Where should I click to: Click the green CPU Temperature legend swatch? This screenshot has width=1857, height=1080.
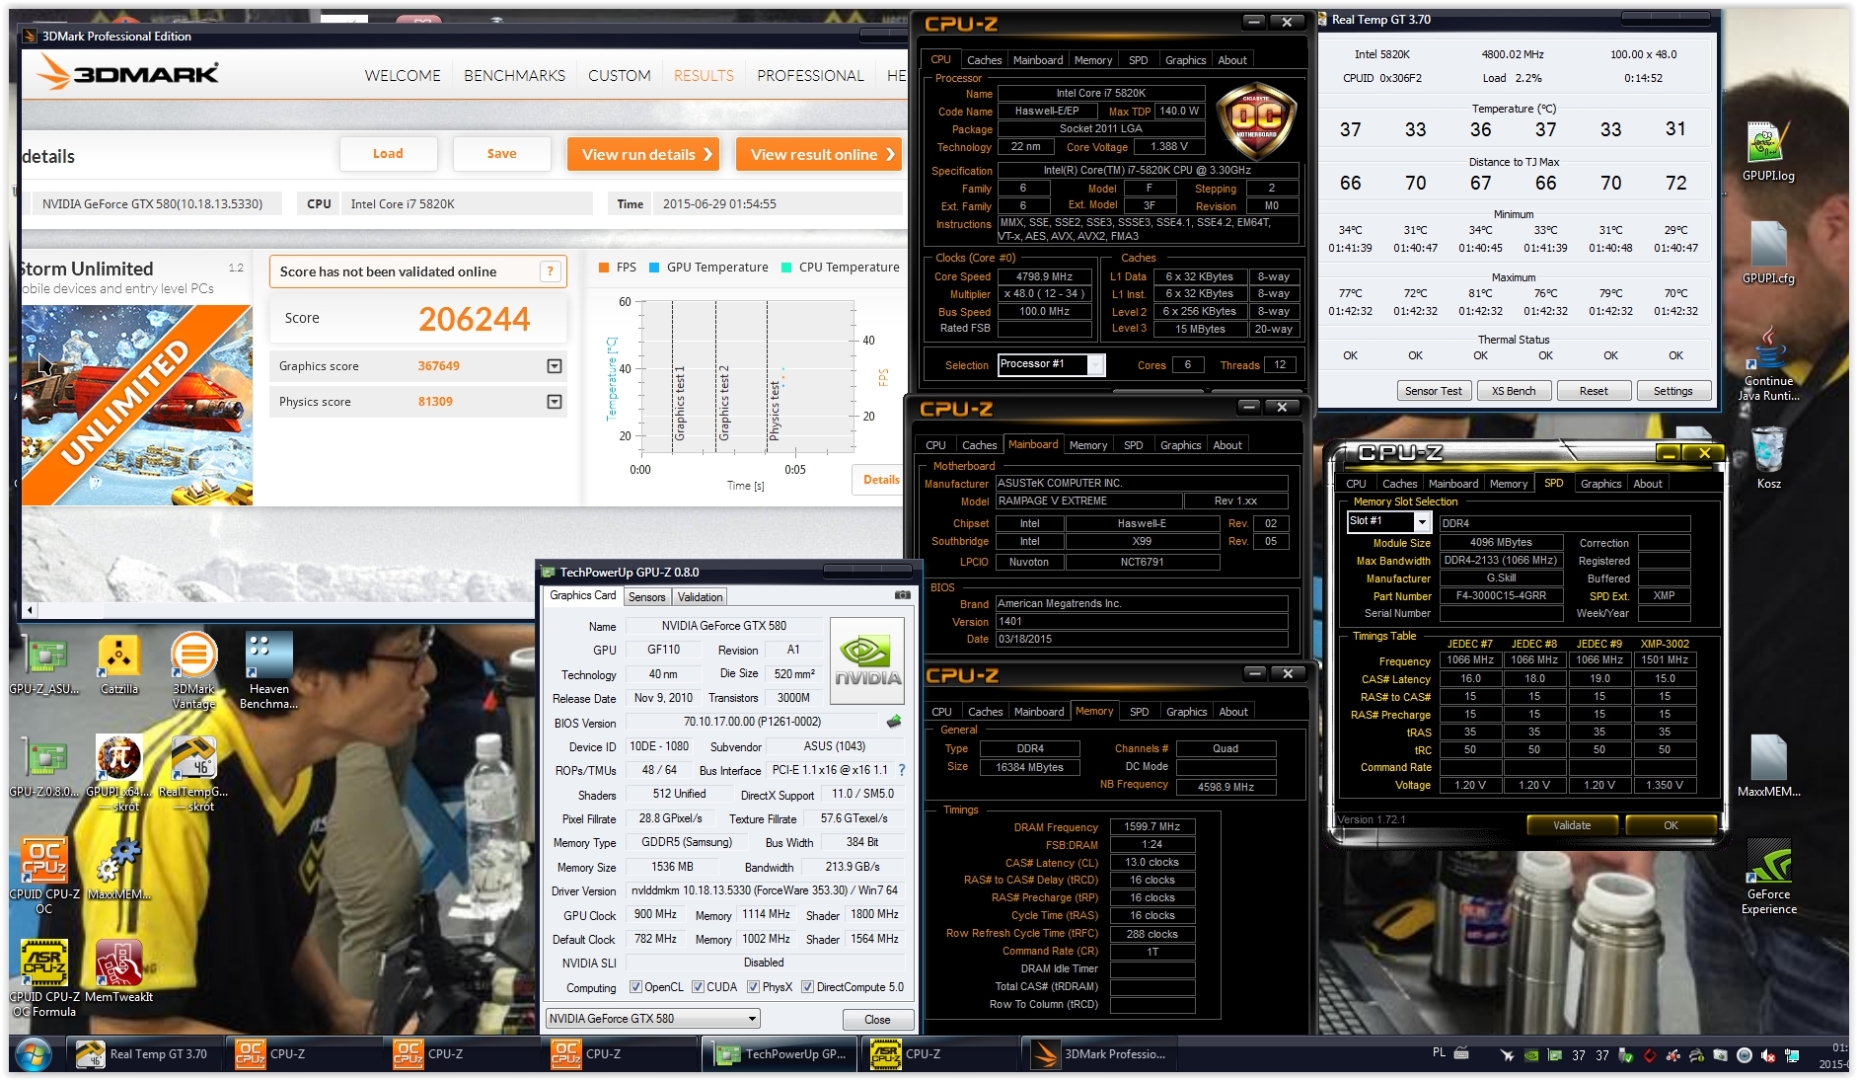pos(786,267)
